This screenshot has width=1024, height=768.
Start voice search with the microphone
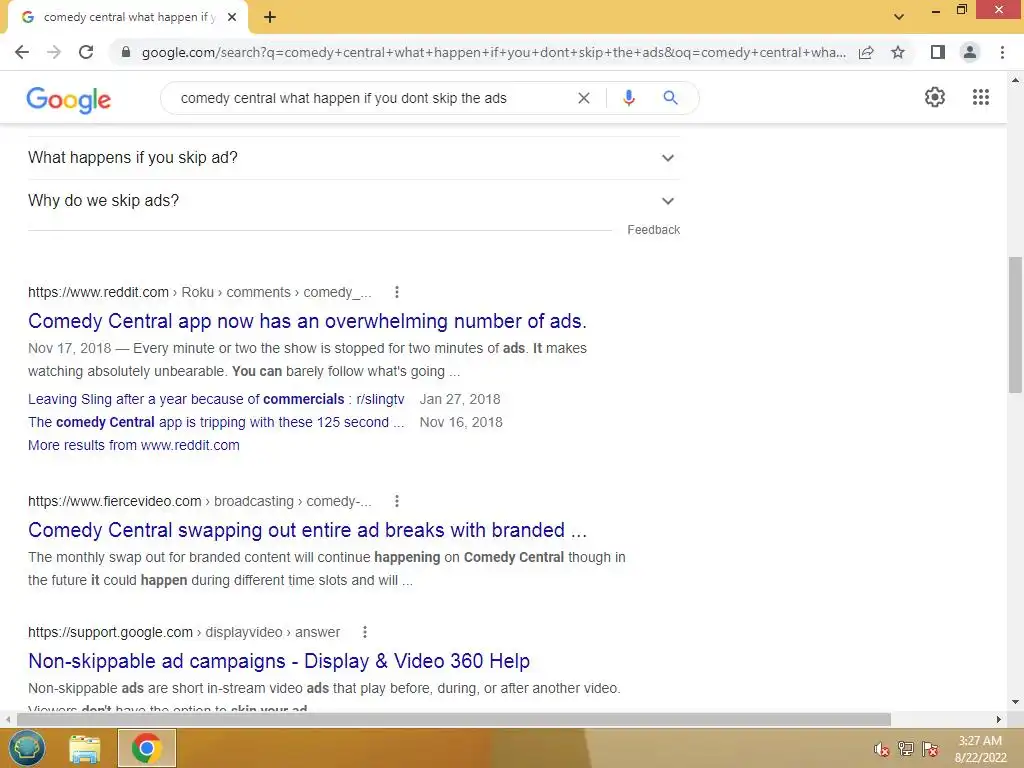point(629,98)
